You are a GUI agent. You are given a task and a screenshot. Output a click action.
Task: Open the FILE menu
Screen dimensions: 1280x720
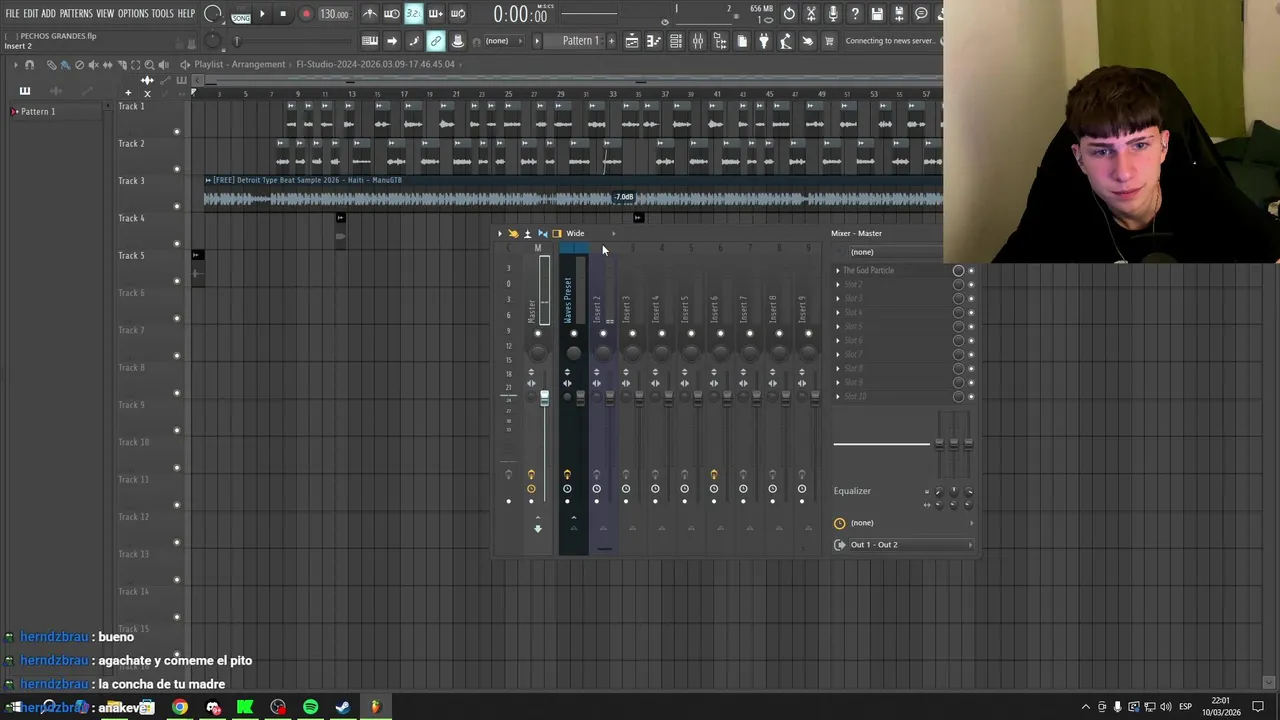12,14
